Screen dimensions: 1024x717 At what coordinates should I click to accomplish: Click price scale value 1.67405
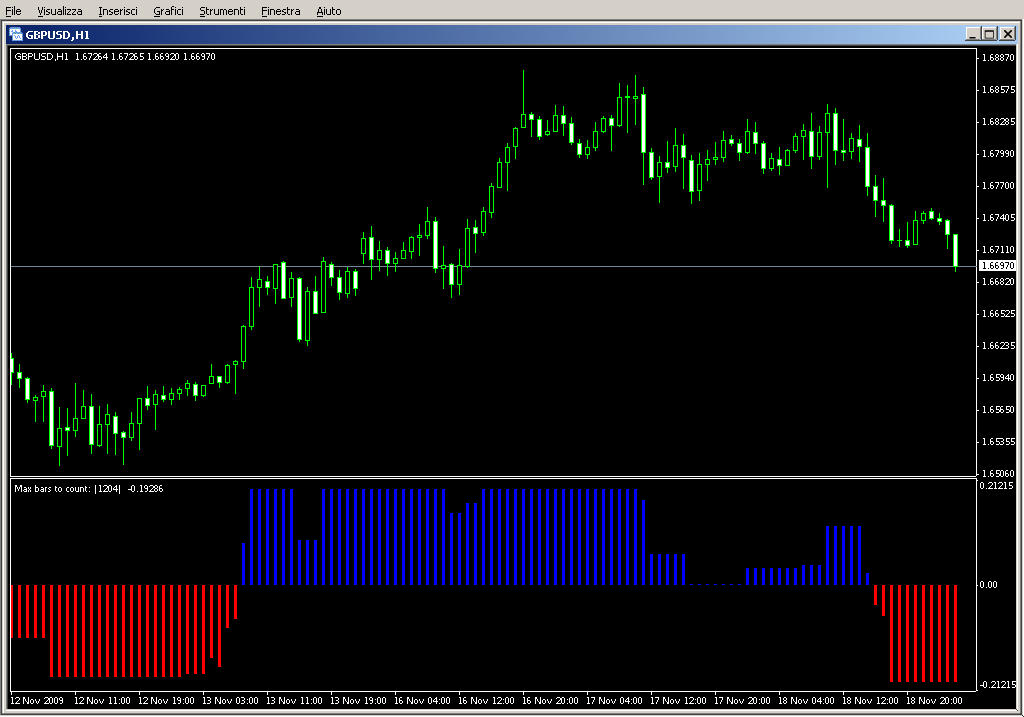click(998, 217)
